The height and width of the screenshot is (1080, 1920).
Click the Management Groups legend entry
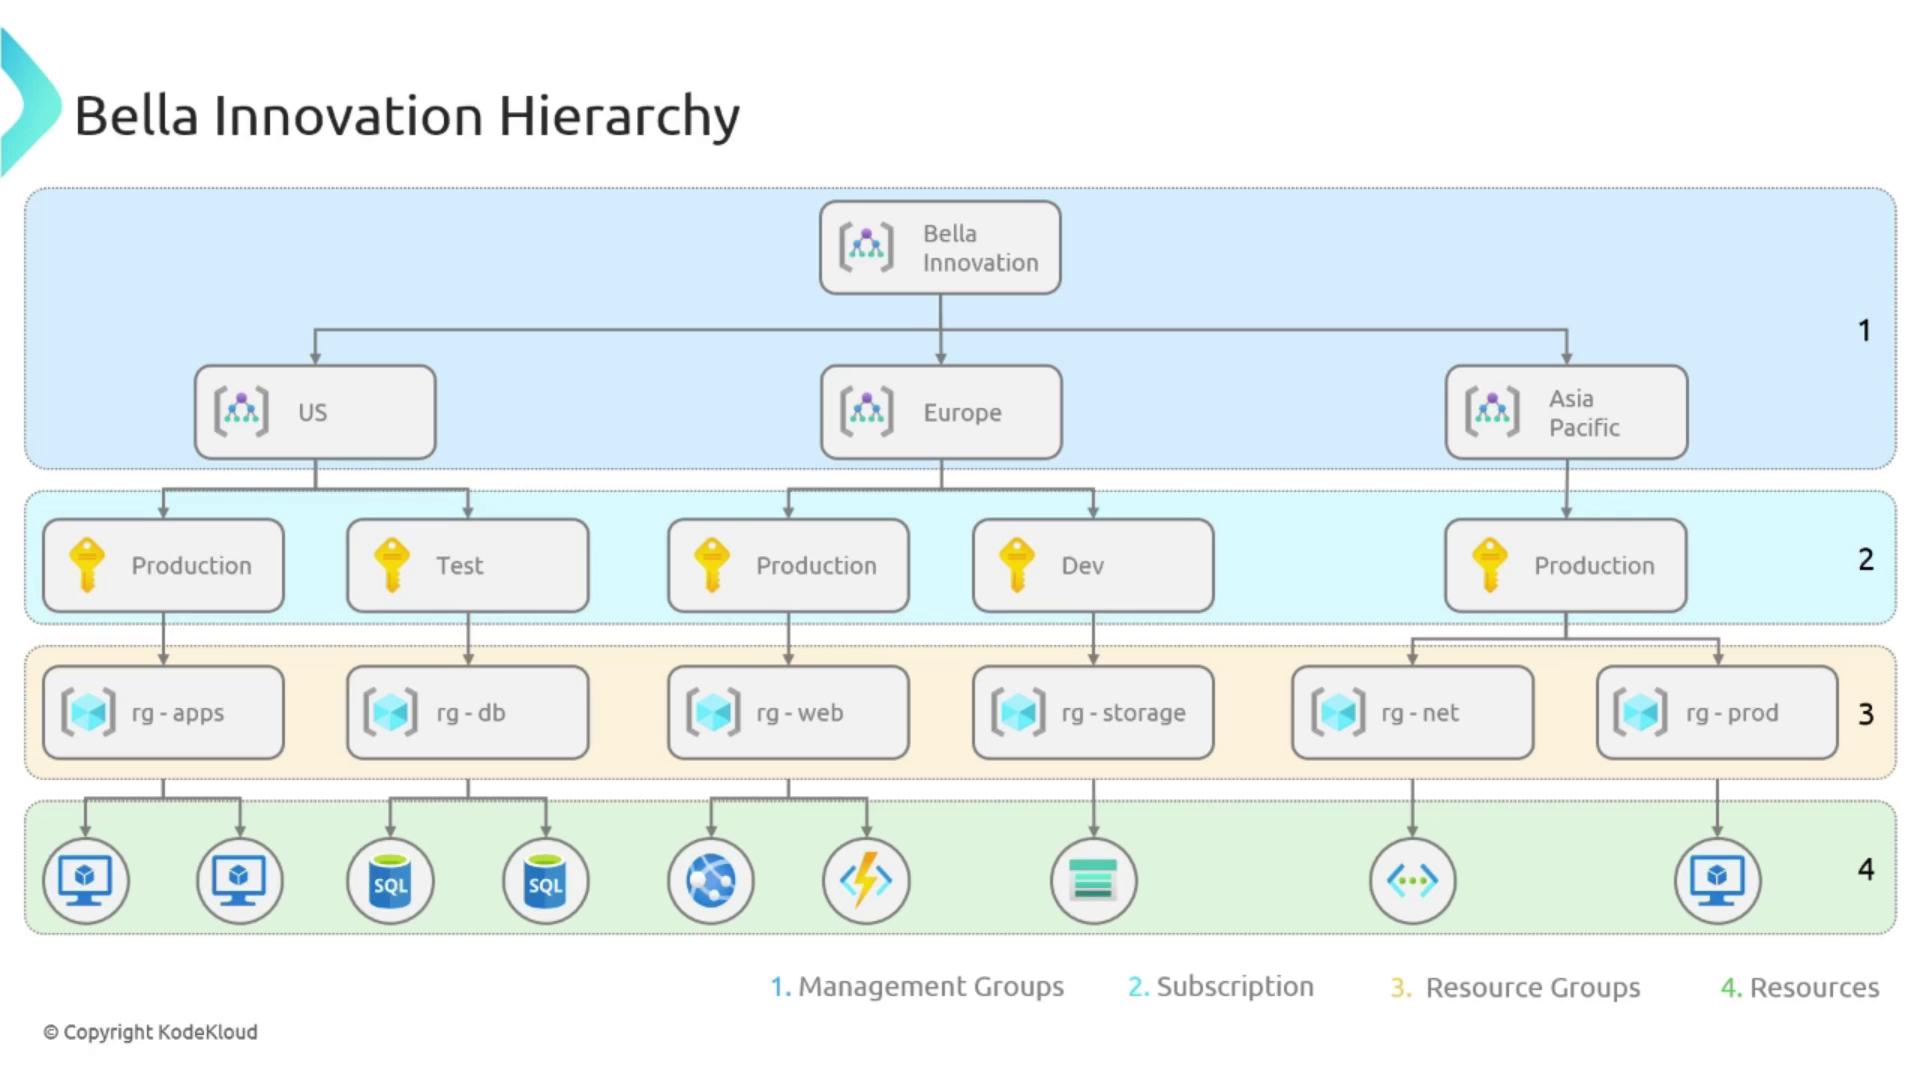(x=917, y=987)
